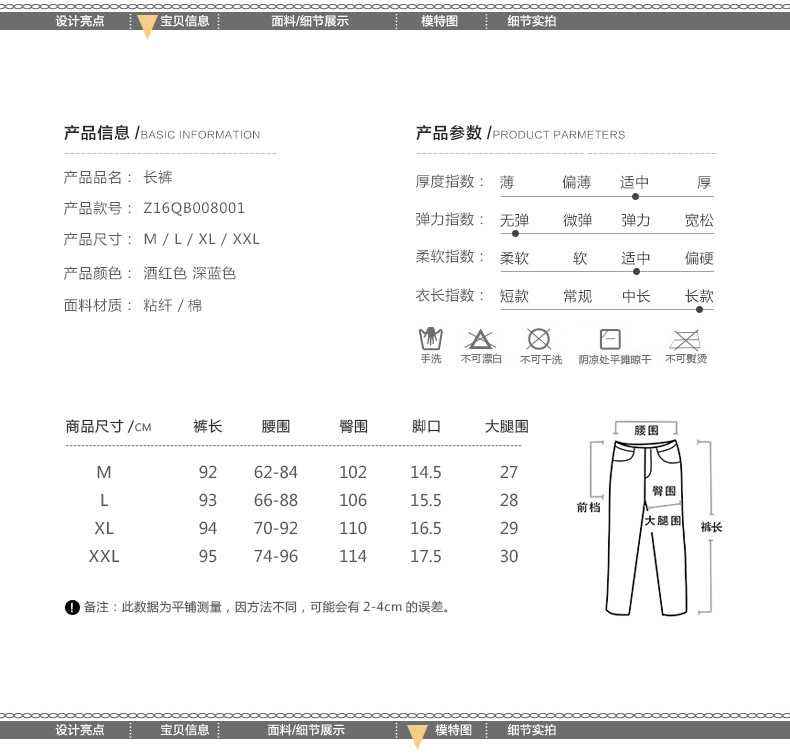790x753 pixels.
Task: Click the dry flat in shade icon
Action: coord(610,338)
